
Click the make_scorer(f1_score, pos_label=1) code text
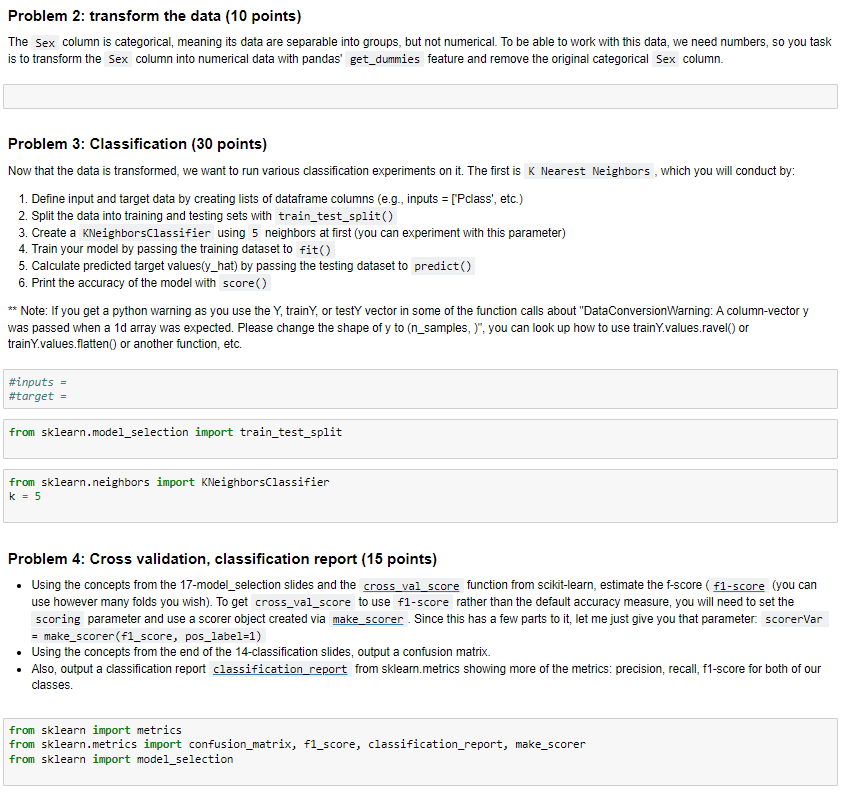click(152, 636)
